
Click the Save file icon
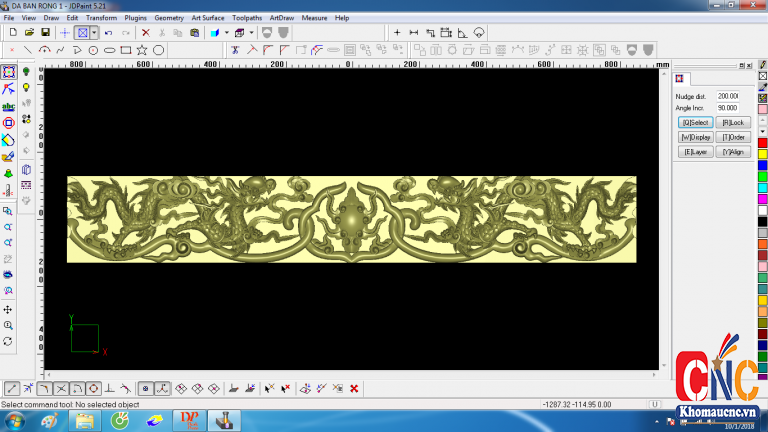[x=45, y=32]
